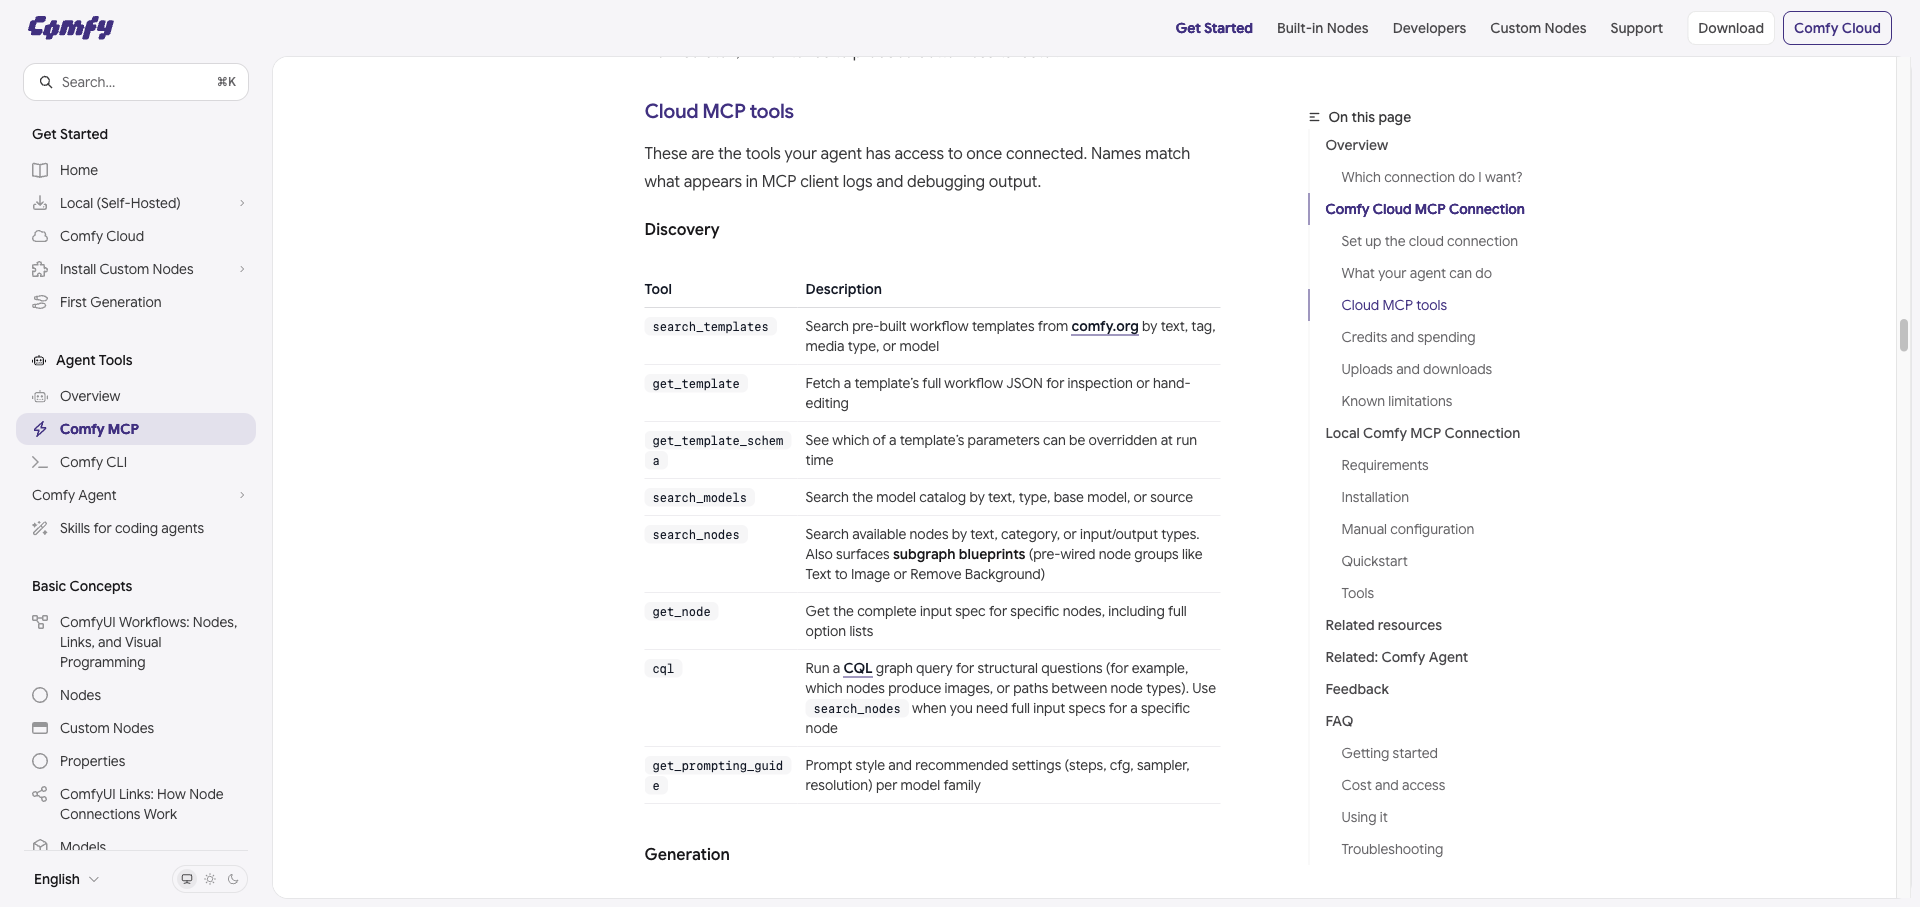The image size is (1920, 907).
Task: Jump to What your agent can do
Action: tap(1416, 273)
